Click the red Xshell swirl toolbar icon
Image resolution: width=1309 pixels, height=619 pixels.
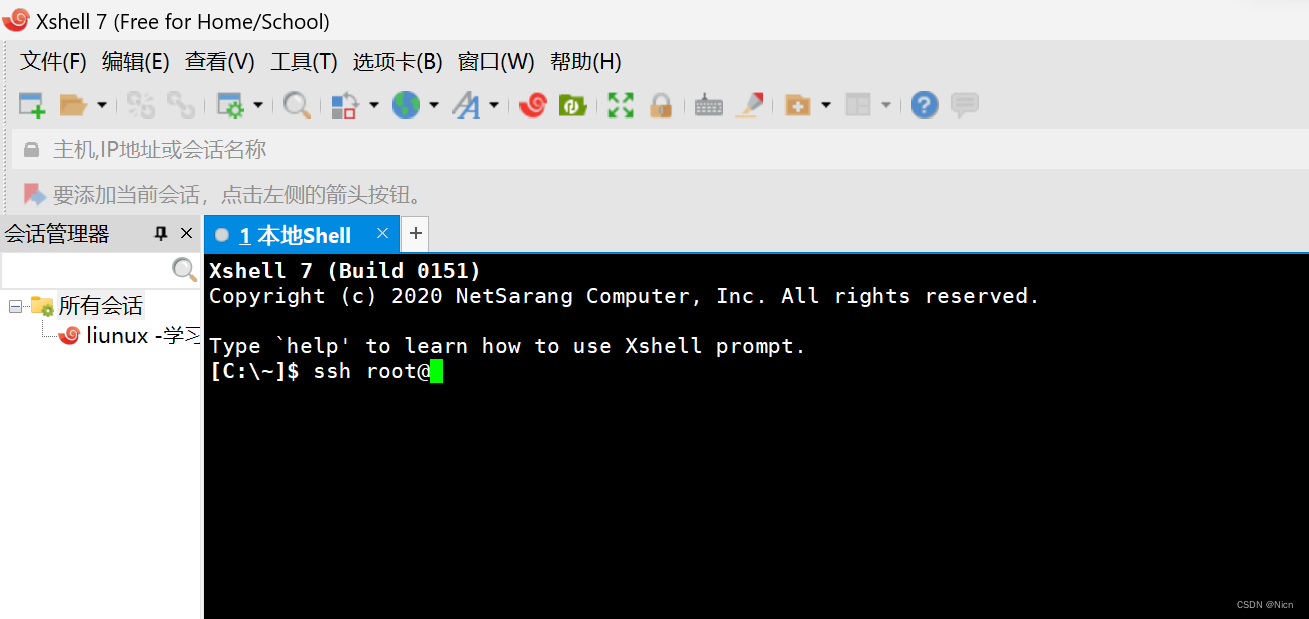533,105
